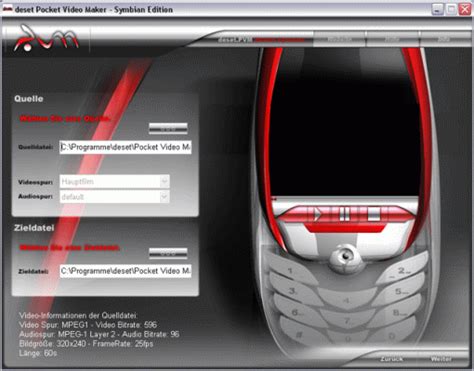Click the 'Bildgröße: 320x240 - FrameRate: 25fps' line

point(86,344)
